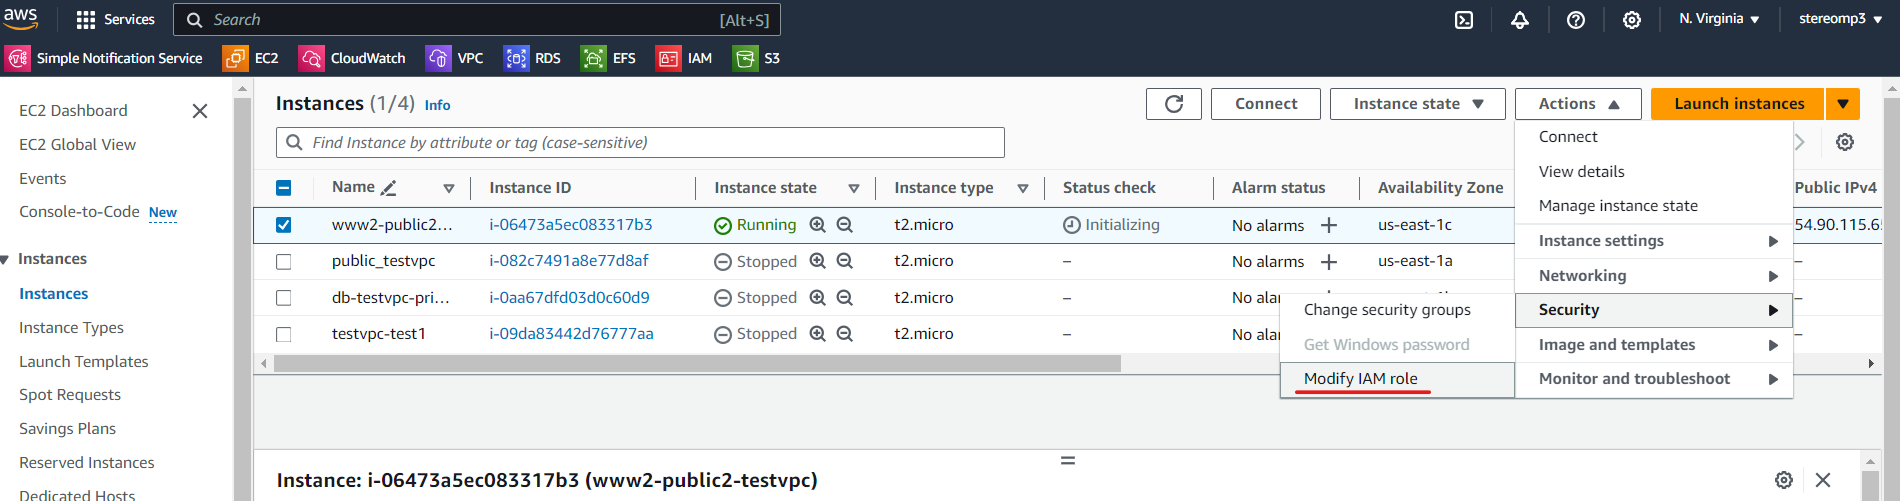Choose Change security groups
The image size is (1900, 501).
1397,310
